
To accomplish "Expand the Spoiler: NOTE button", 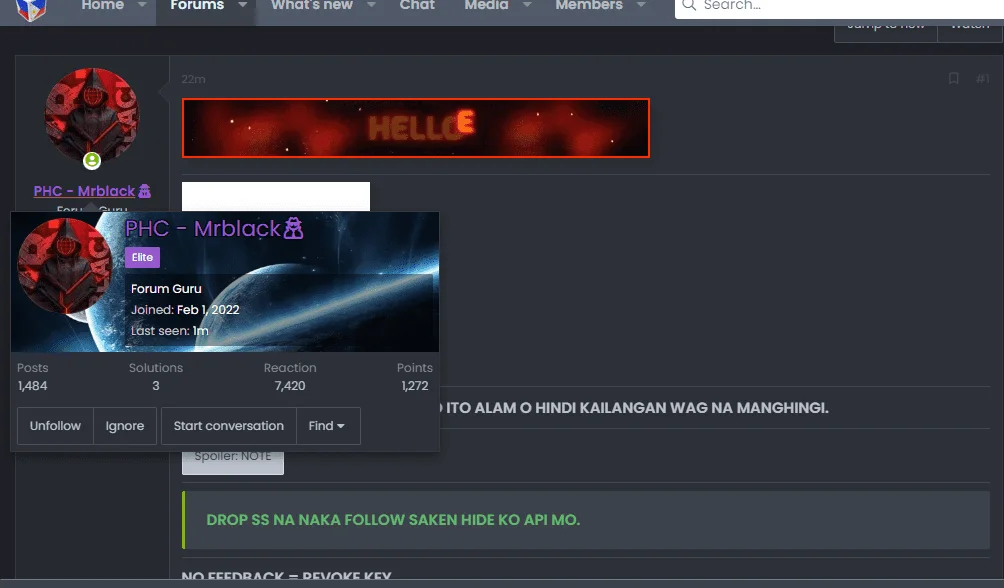I will pyautogui.click(x=232, y=461).
